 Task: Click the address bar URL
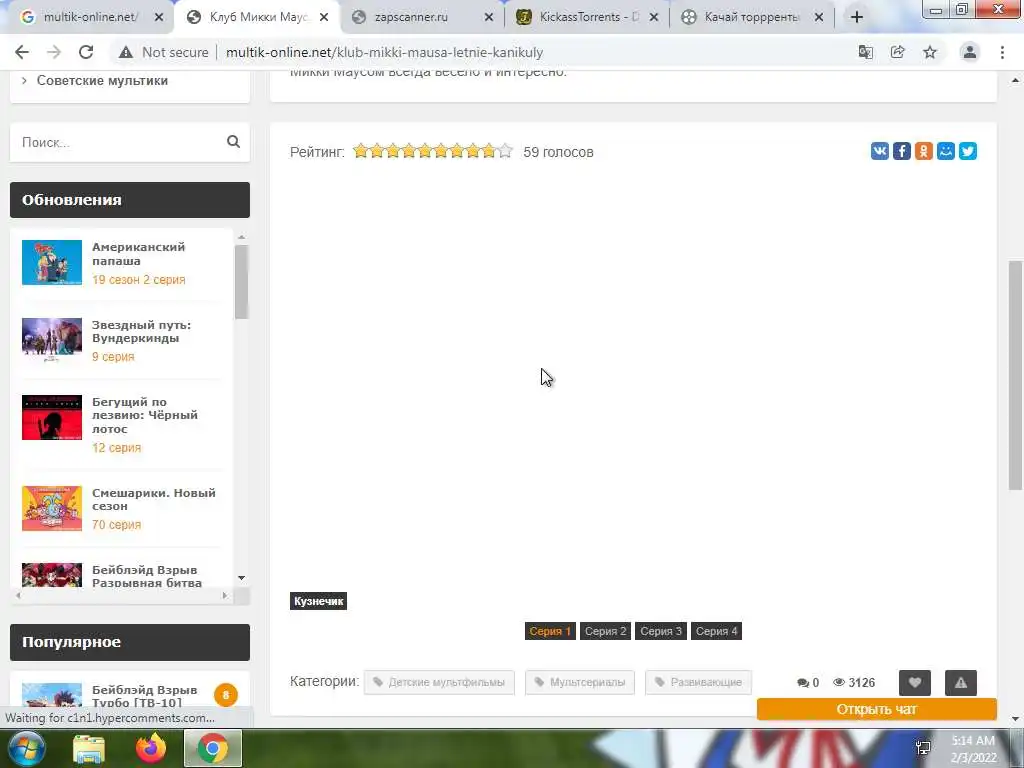385,52
